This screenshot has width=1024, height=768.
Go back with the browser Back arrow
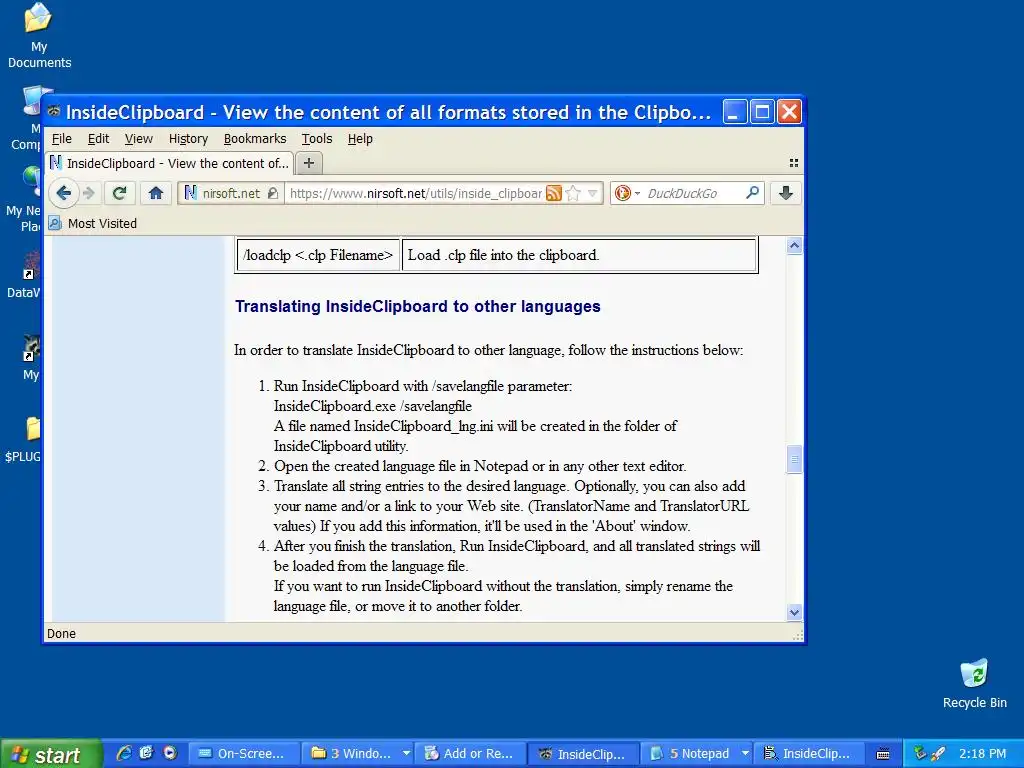tap(63, 193)
